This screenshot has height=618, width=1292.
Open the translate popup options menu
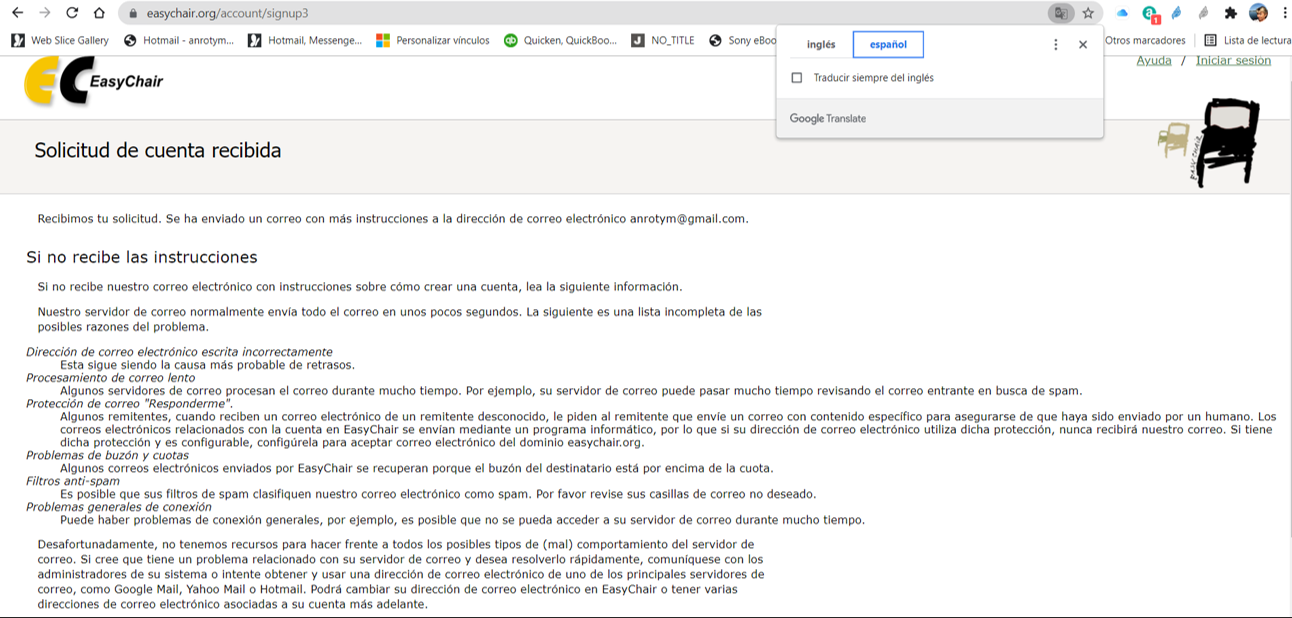pyautogui.click(x=1055, y=45)
